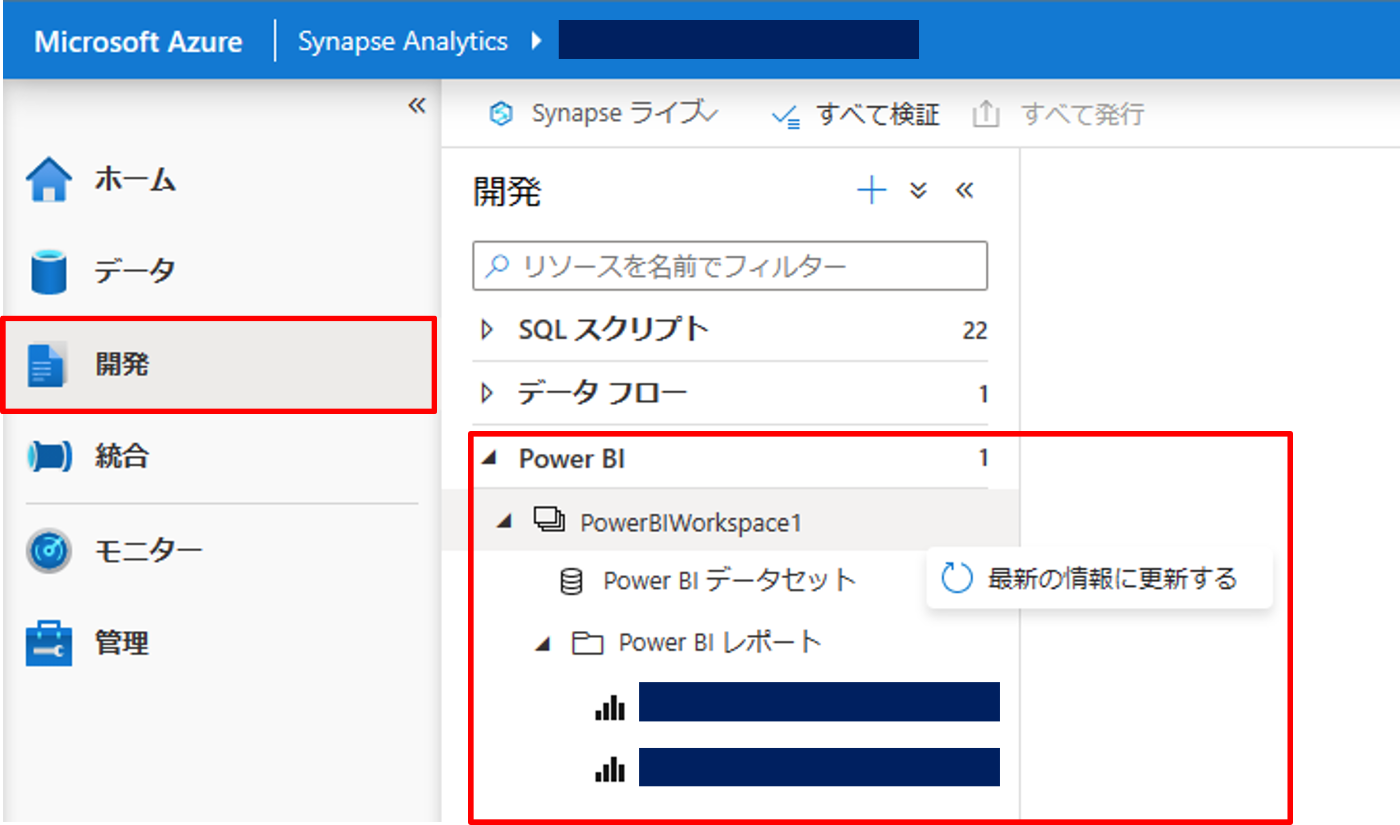Select the 開発 hub in sidebar
Image resolution: width=1400 pixels, height=825 pixels.
pyautogui.click(x=220, y=365)
